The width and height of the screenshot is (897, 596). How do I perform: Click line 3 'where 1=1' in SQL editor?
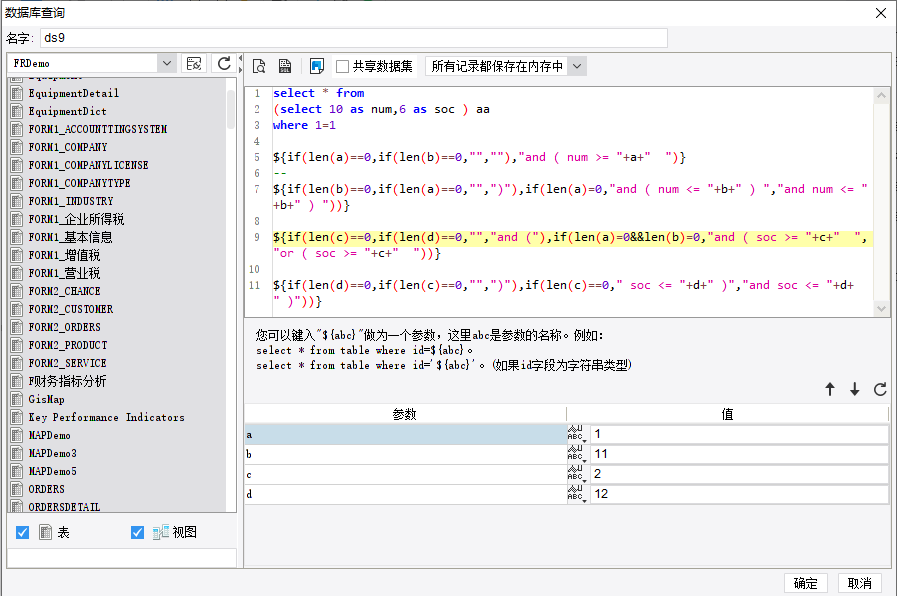(x=304, y=125)
